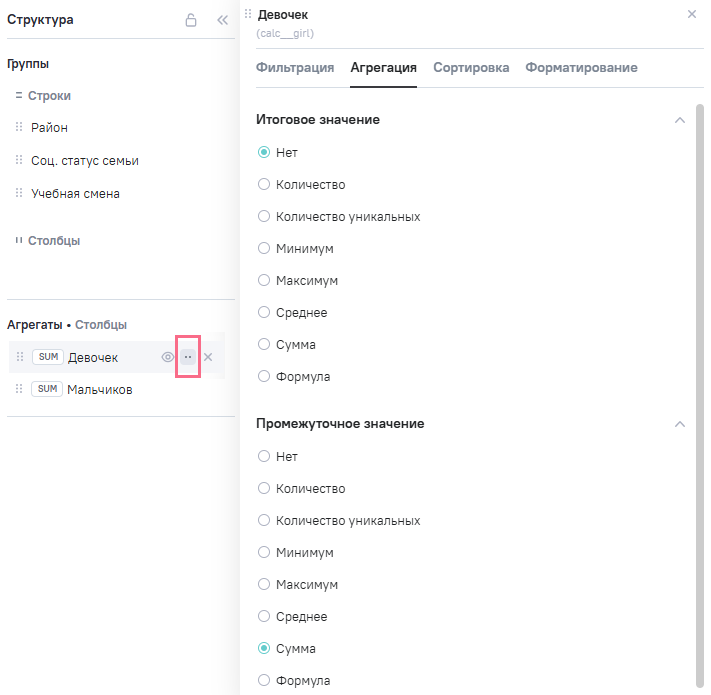This screenshot has width=711, height=695.
Task: Close the Девочек settings panel
Action: click(692, 14)
